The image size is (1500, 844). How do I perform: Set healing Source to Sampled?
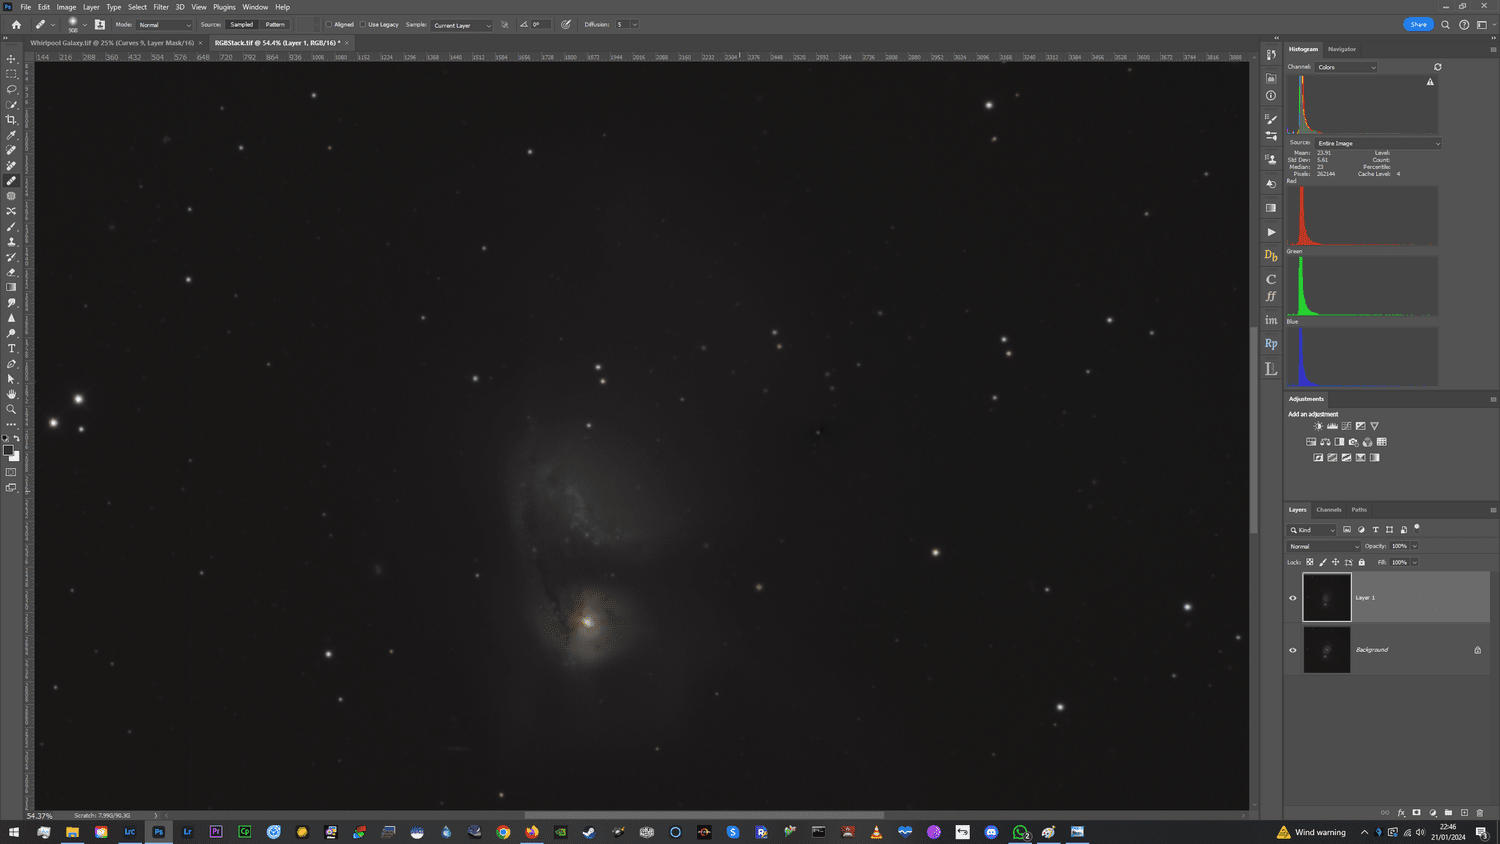[x=242, y=25]
